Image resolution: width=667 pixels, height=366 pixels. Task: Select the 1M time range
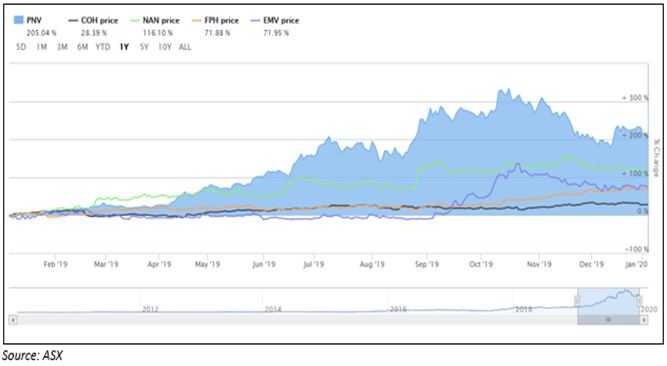click(x=41, y=47)
